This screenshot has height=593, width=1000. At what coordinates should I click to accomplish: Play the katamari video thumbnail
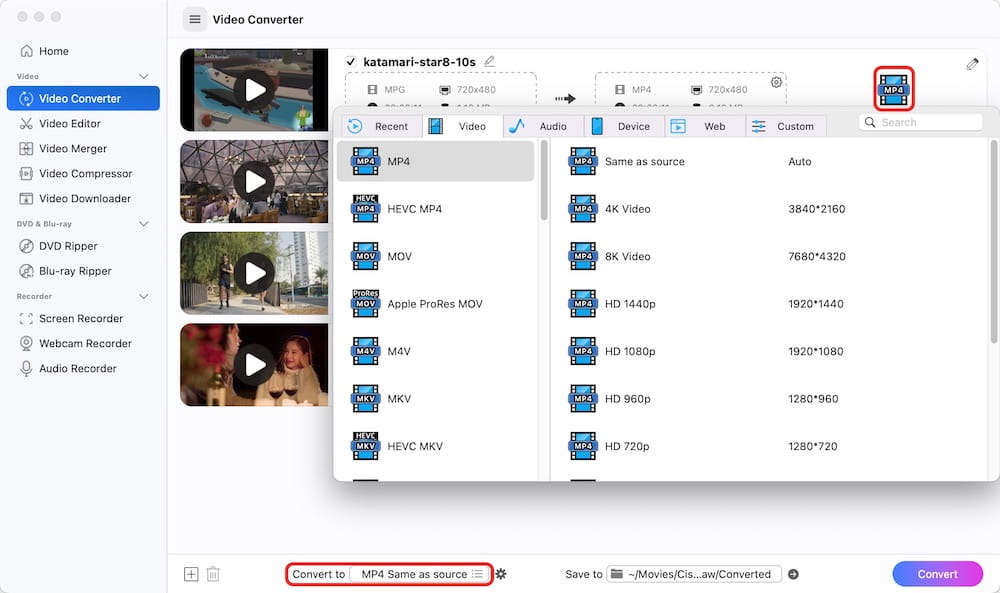tap(254, 90)
